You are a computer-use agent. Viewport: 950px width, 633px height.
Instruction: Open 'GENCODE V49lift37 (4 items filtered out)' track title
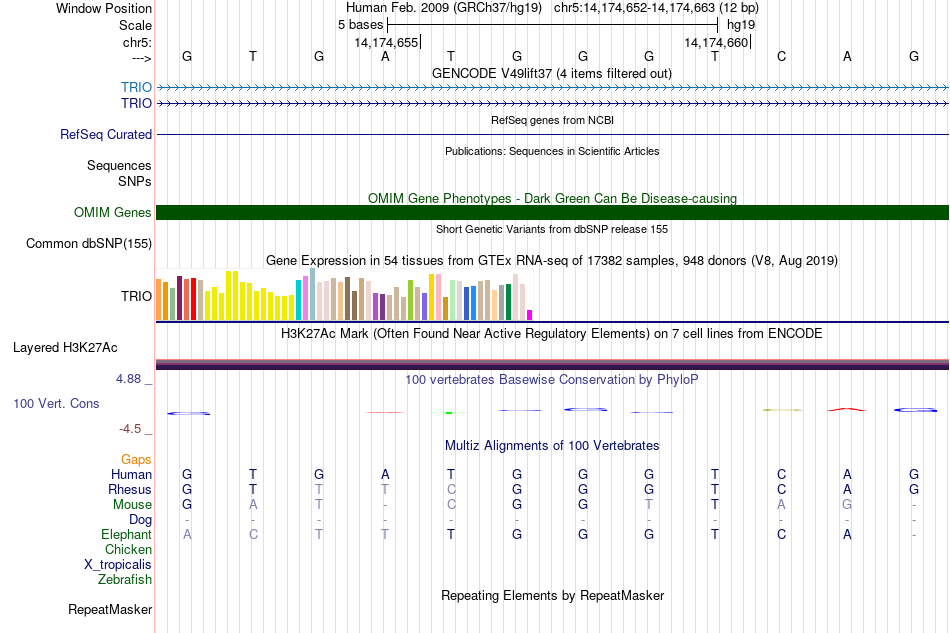click(x=551, y=73)
